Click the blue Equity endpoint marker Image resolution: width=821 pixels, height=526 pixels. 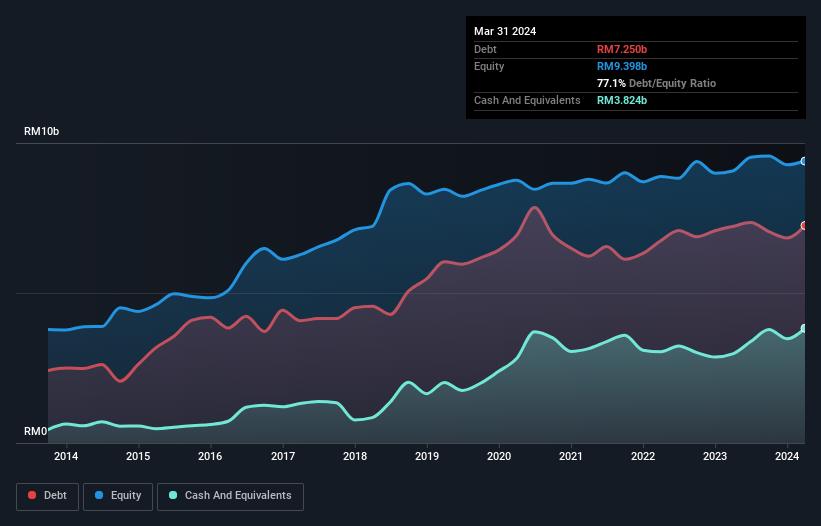[804, 161]
